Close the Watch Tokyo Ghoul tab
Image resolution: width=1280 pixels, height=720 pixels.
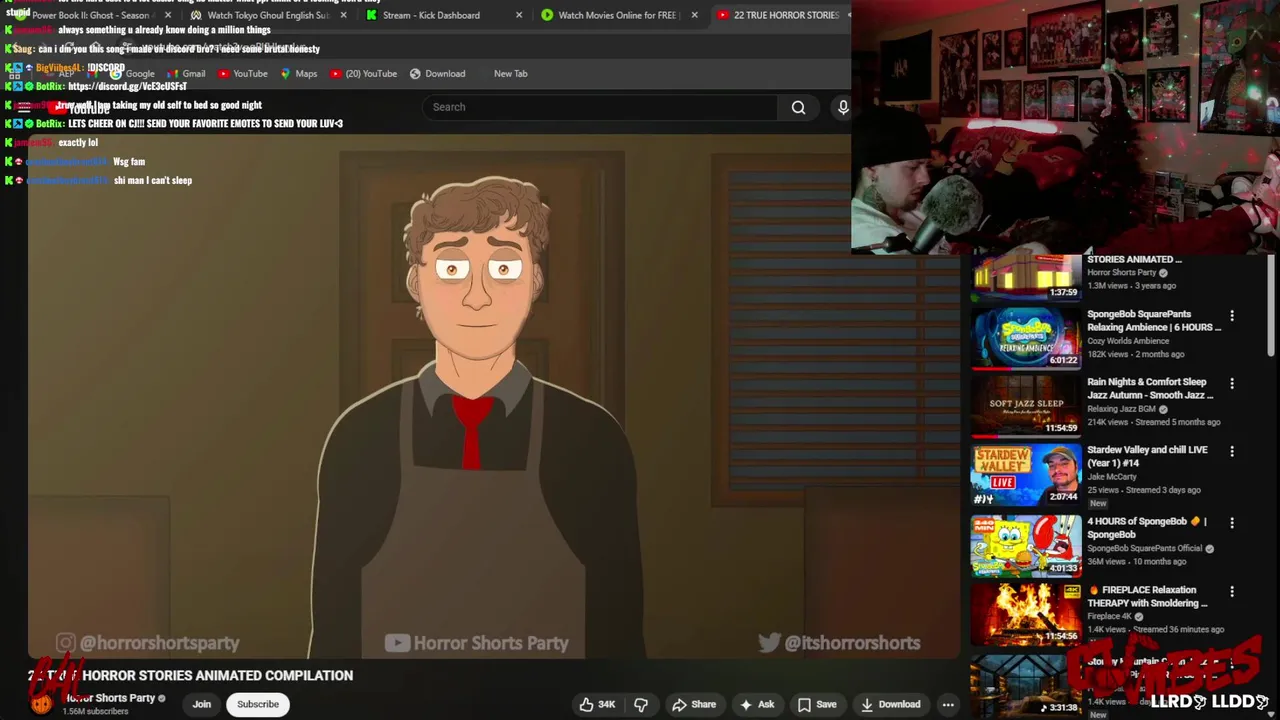tap(344, 15)
